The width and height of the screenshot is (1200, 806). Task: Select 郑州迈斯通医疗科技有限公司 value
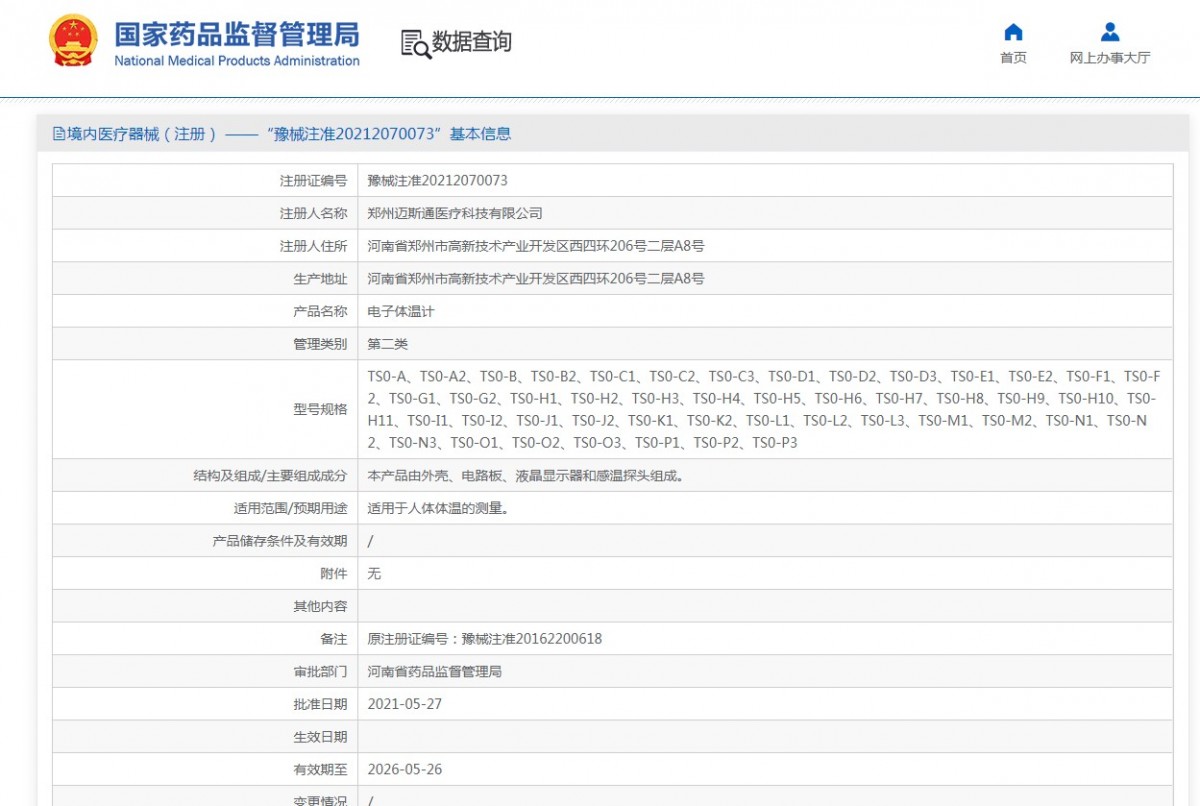[455, 213]
